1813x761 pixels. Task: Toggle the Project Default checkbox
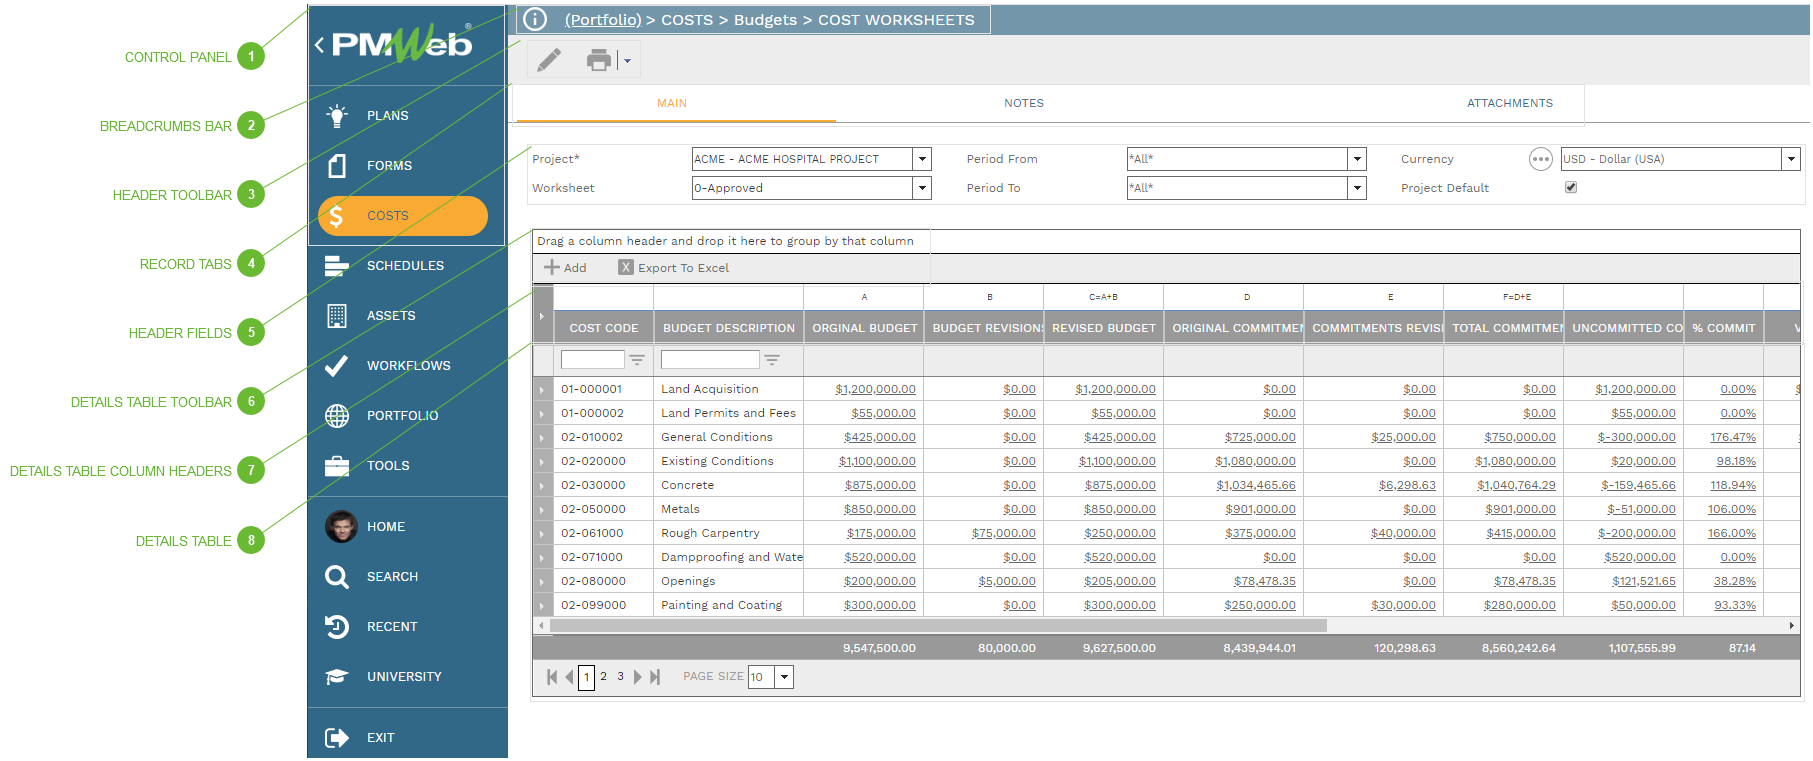click(1571, 187)
